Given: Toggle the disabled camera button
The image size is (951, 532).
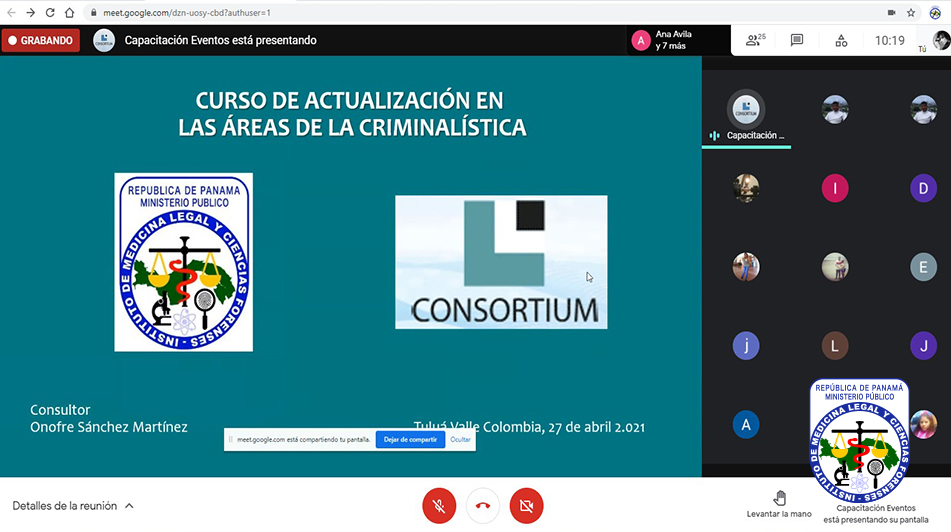Looking at the screenshot, I should pyautogui.click(x=526, y=505).
